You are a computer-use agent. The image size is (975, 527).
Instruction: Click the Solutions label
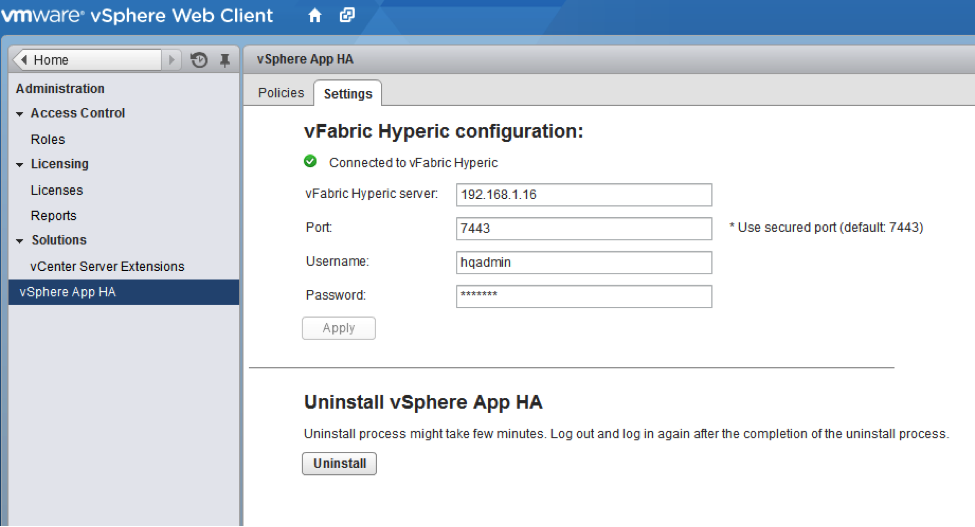59,240
